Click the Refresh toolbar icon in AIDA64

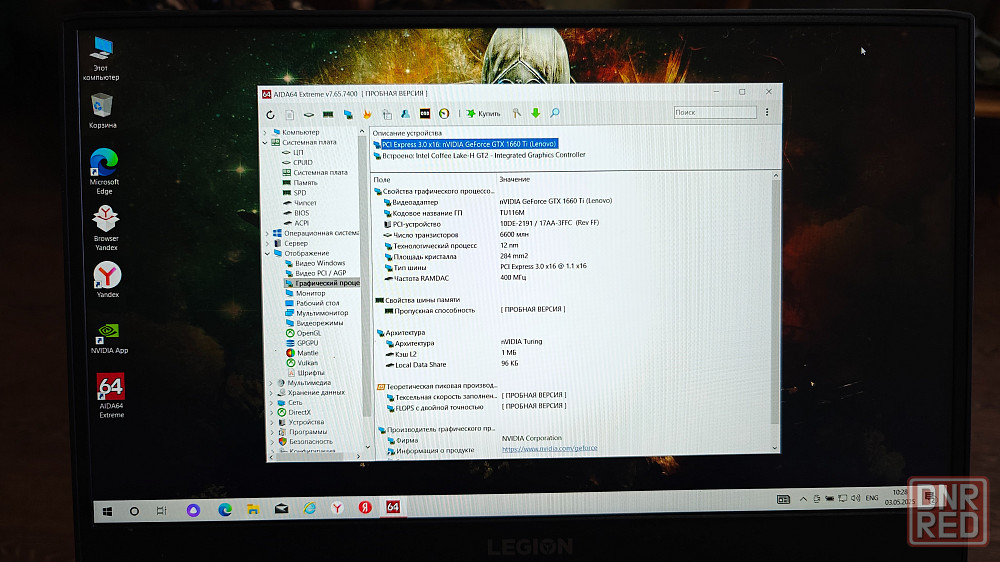coord(270,115)
